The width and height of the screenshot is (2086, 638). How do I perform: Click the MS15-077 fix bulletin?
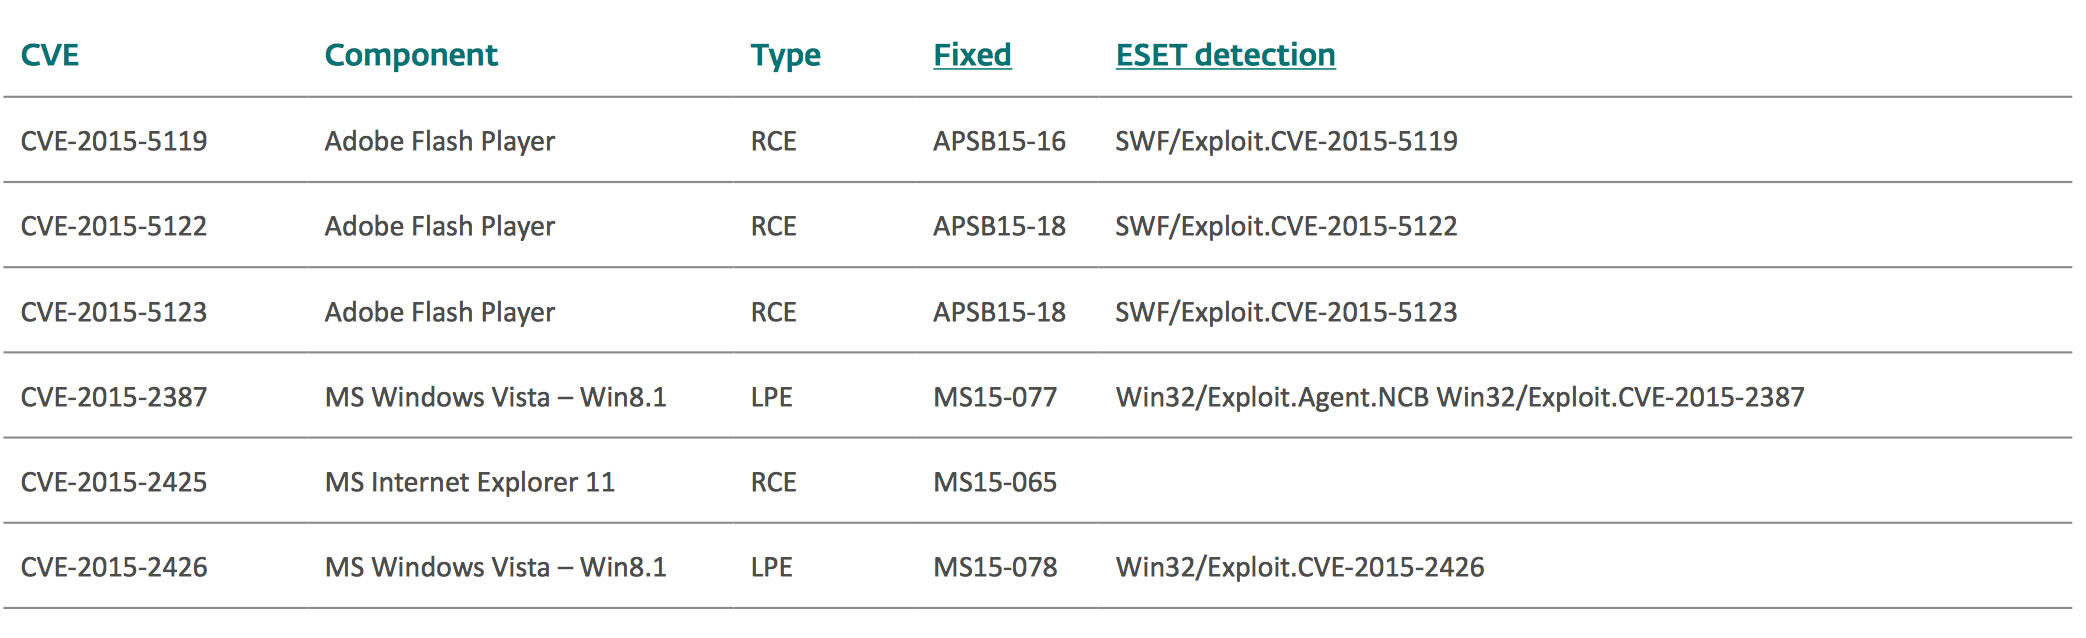pos(995,397)
